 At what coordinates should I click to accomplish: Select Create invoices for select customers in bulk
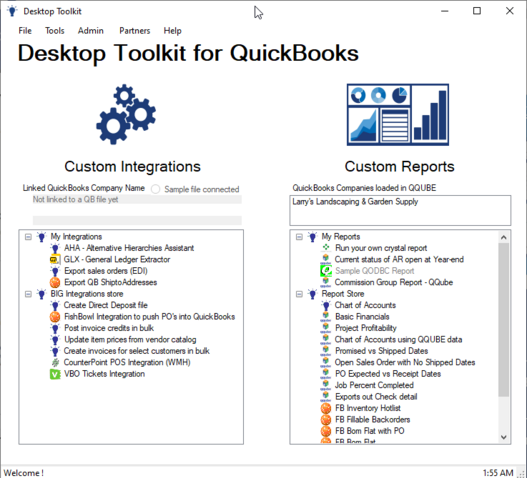[x=137, y=351]
